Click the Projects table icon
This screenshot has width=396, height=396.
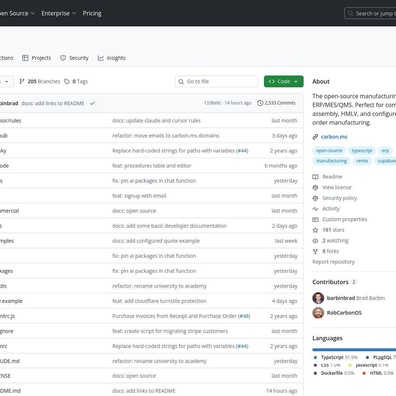pos(25,58)
